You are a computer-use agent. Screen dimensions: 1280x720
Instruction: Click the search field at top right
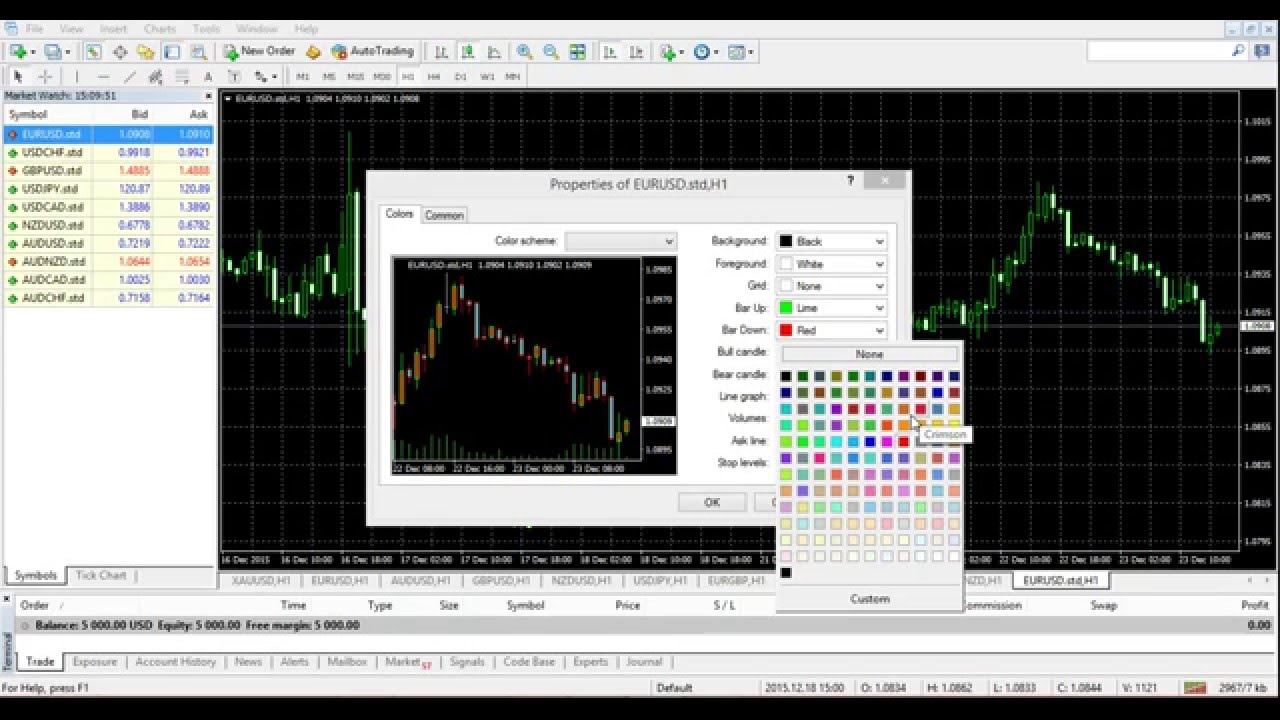[x=1166, y=51]
